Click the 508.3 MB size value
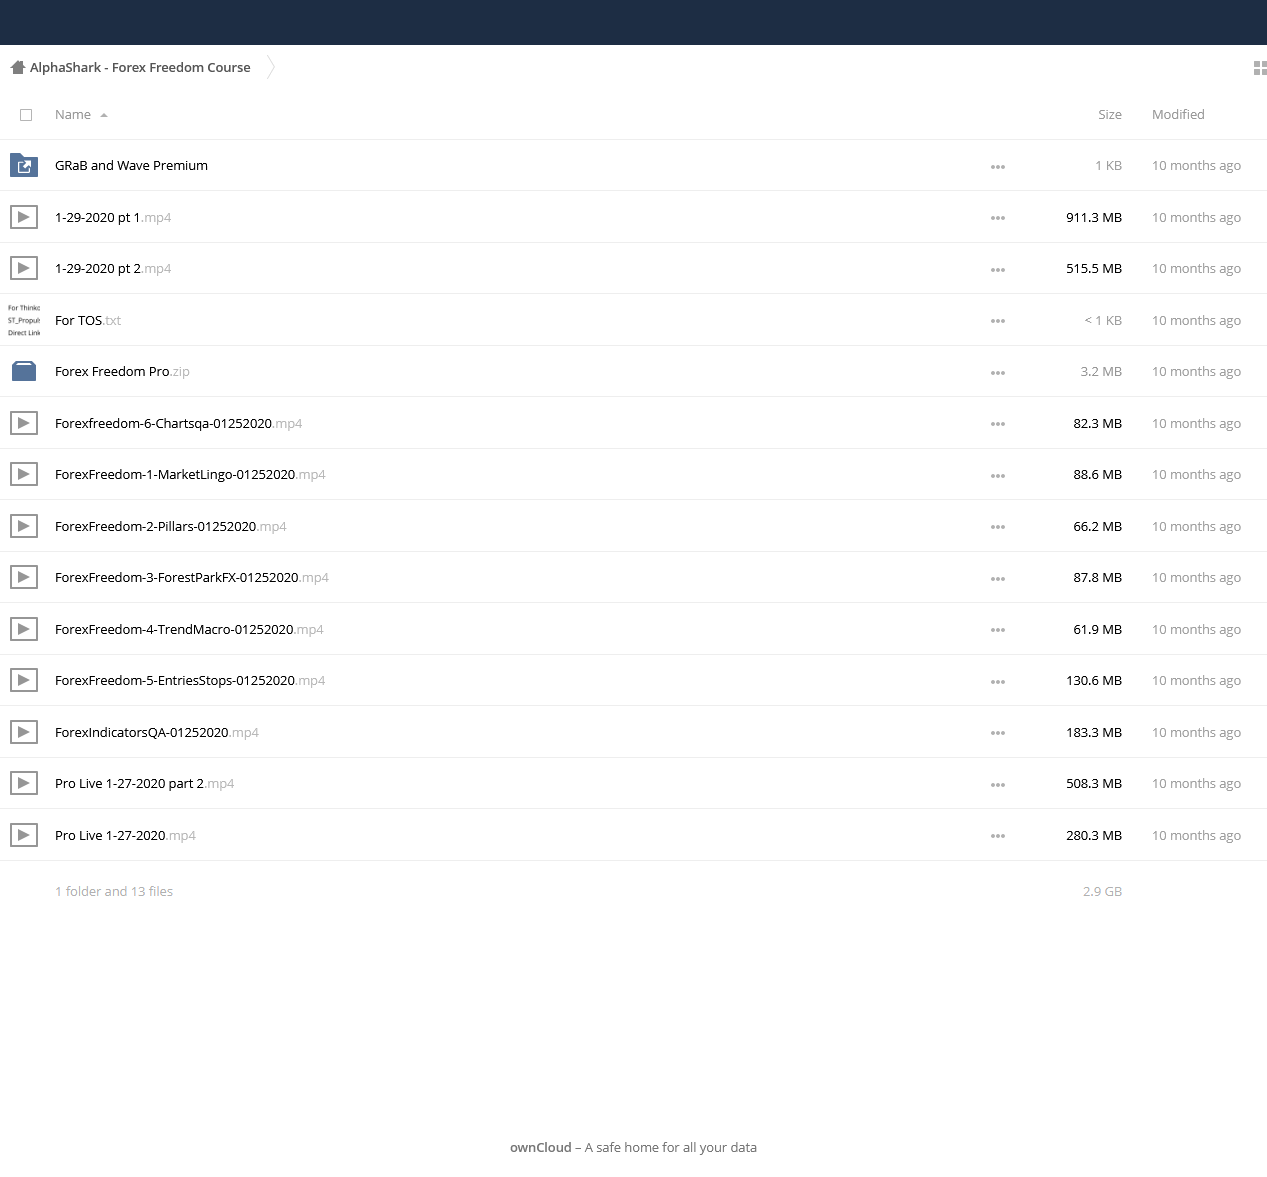Viewport: 1267px width, 1177px height. tap(1094, 784)
